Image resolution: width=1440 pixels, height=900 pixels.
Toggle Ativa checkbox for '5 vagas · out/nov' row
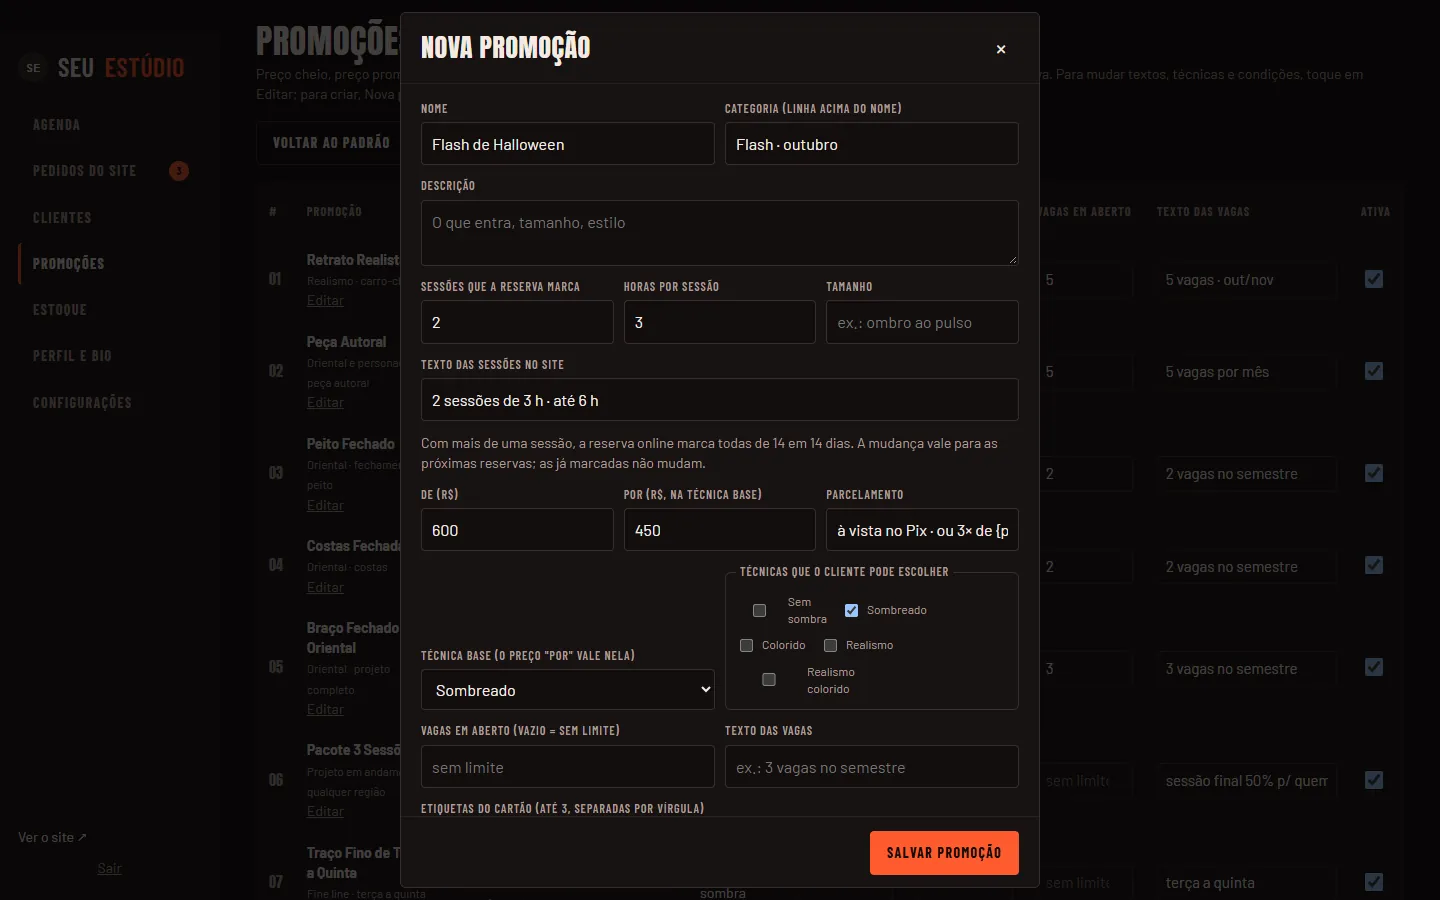pos(1374,279)
